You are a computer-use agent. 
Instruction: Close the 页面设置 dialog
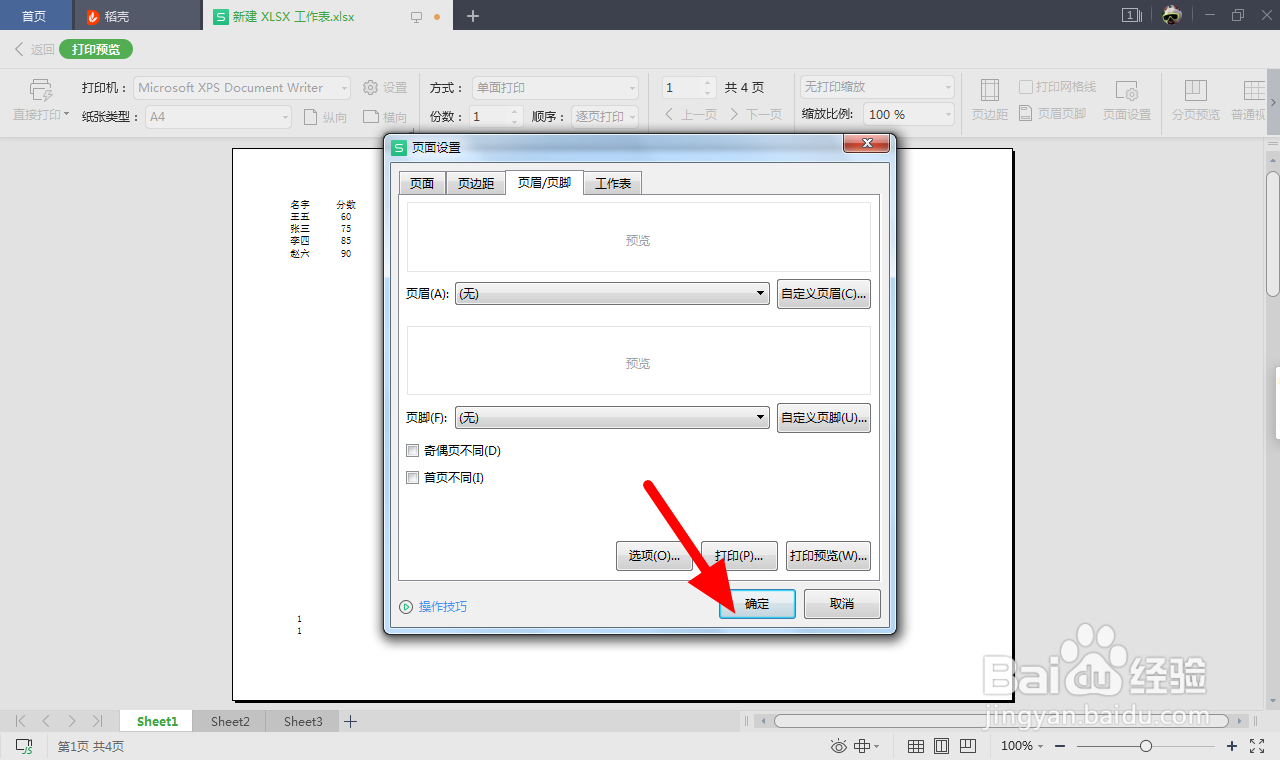[x=866, y=146]
